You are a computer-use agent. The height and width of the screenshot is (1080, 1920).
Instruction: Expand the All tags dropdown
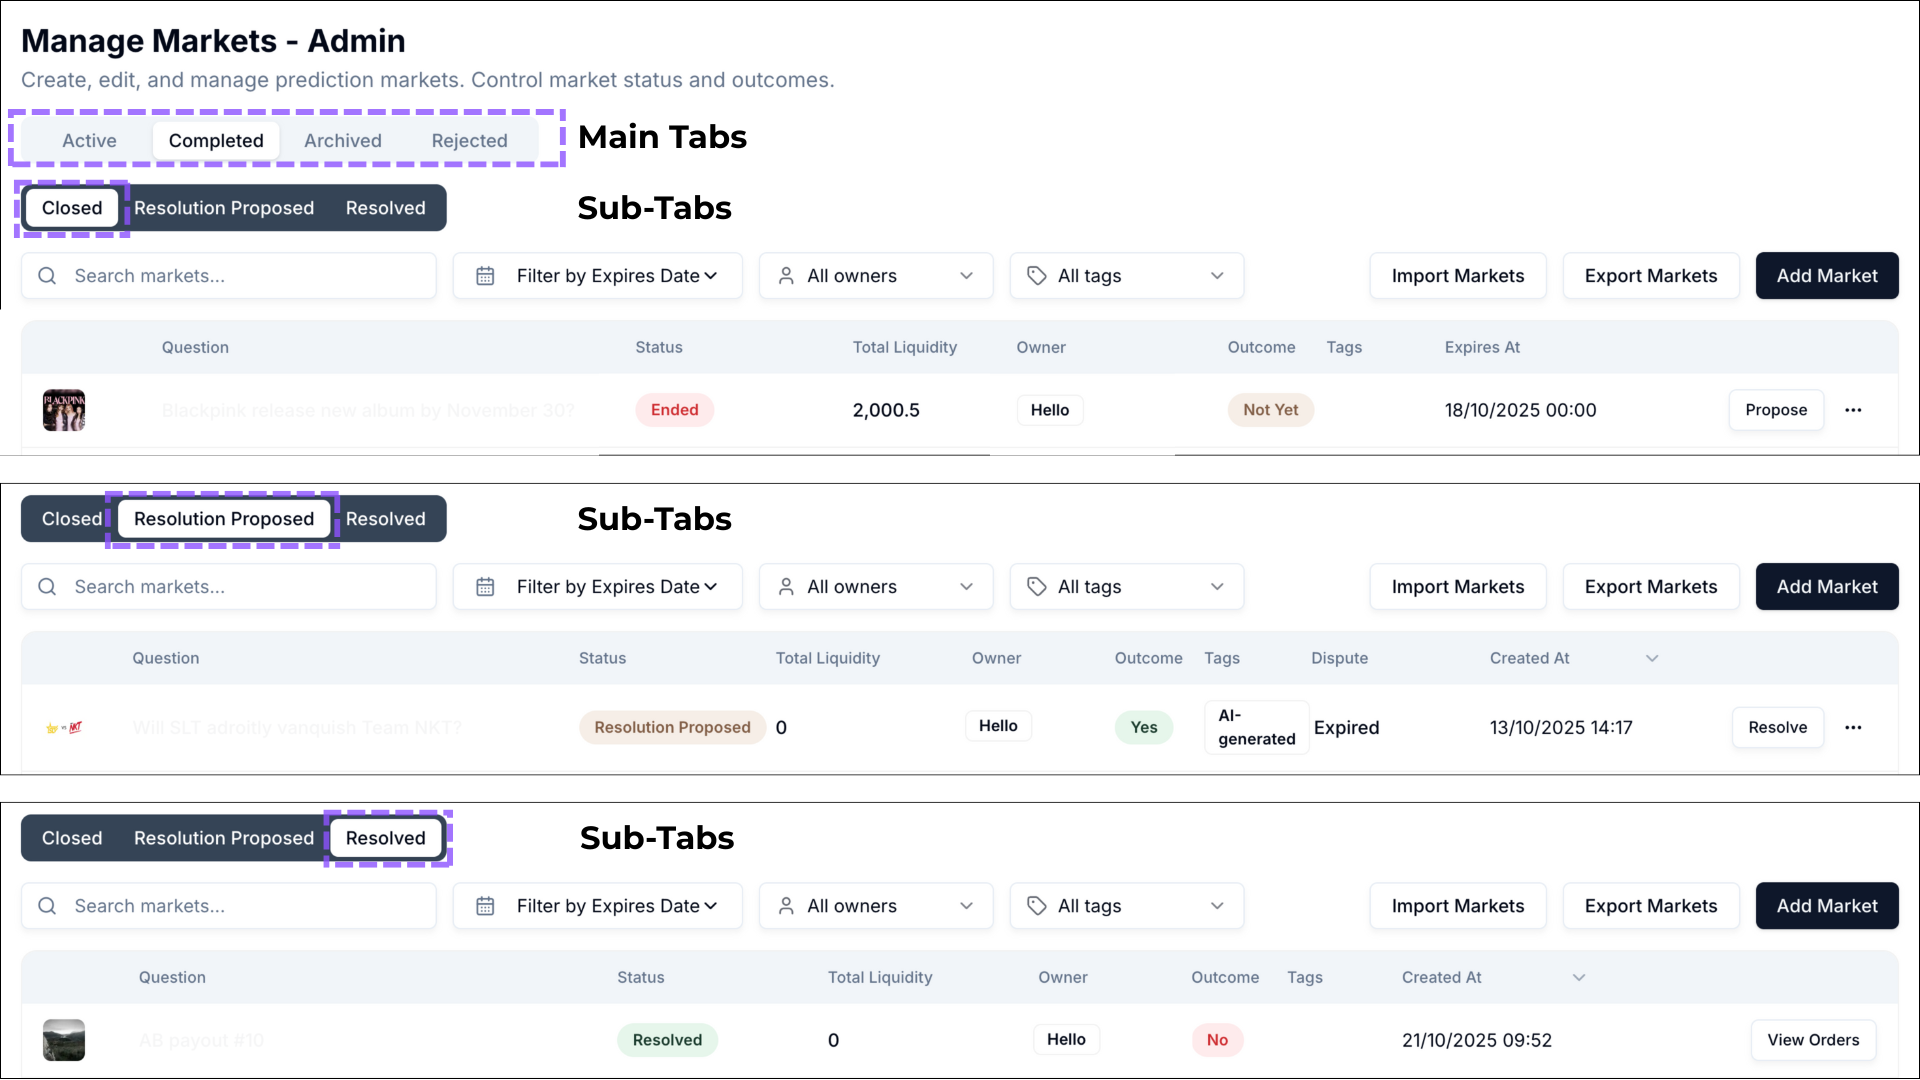click(1127, 276)
